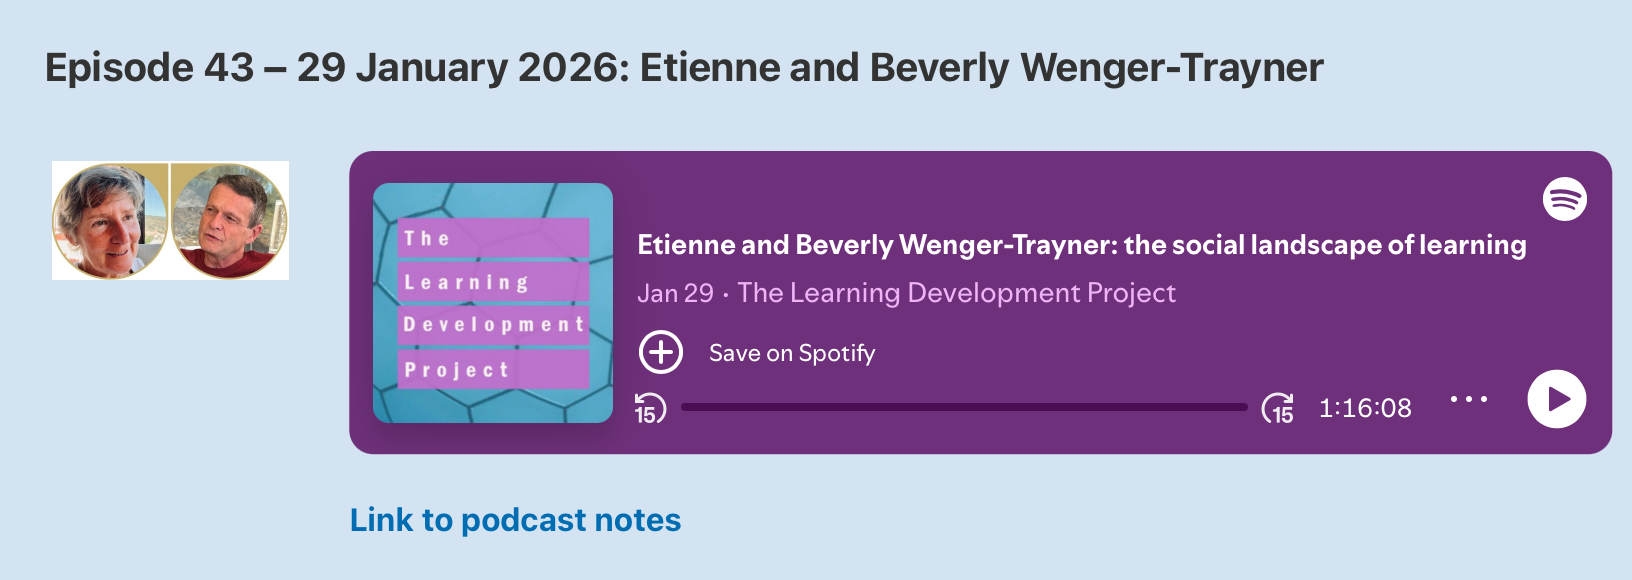The width and height of the screenshot is (1632, 580).
Task: Click the Spotify logo icon
Action: click(x=1564, y=199)
